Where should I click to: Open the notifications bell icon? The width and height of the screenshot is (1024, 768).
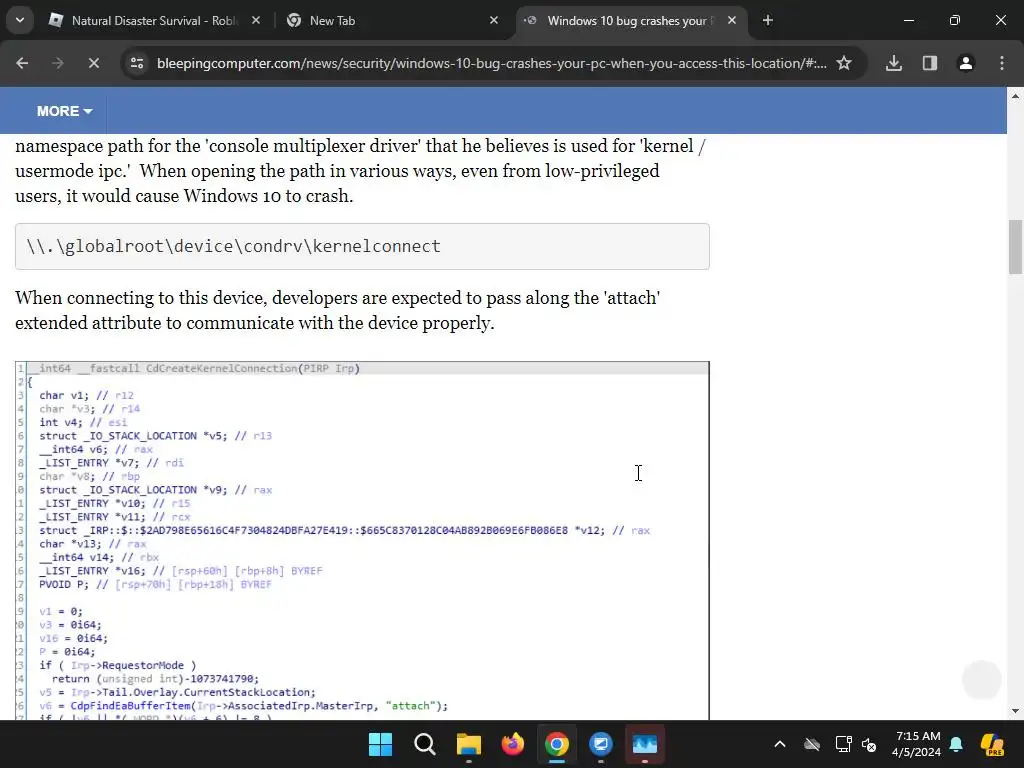pos(956,744)
